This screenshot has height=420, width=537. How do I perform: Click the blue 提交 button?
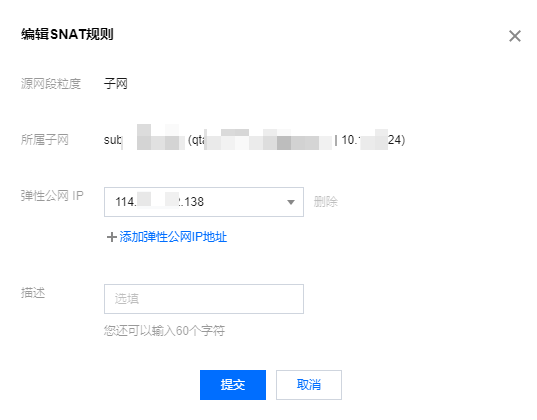[233, 385]
